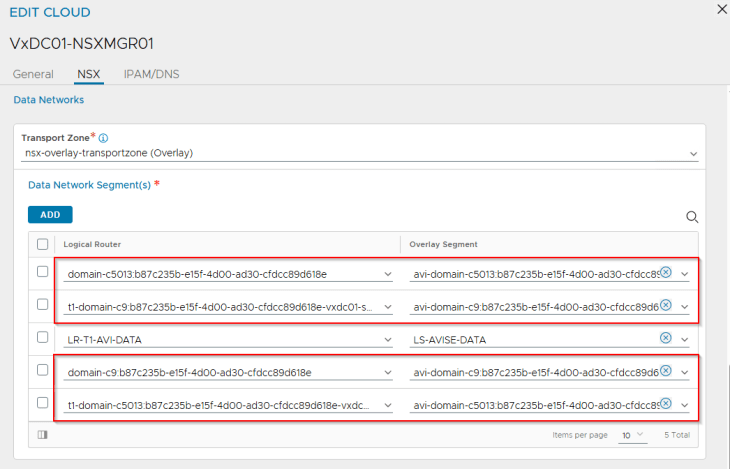Open search for data network segments
Viewport: 730px width, 469px height.
(x=692, y=216)
